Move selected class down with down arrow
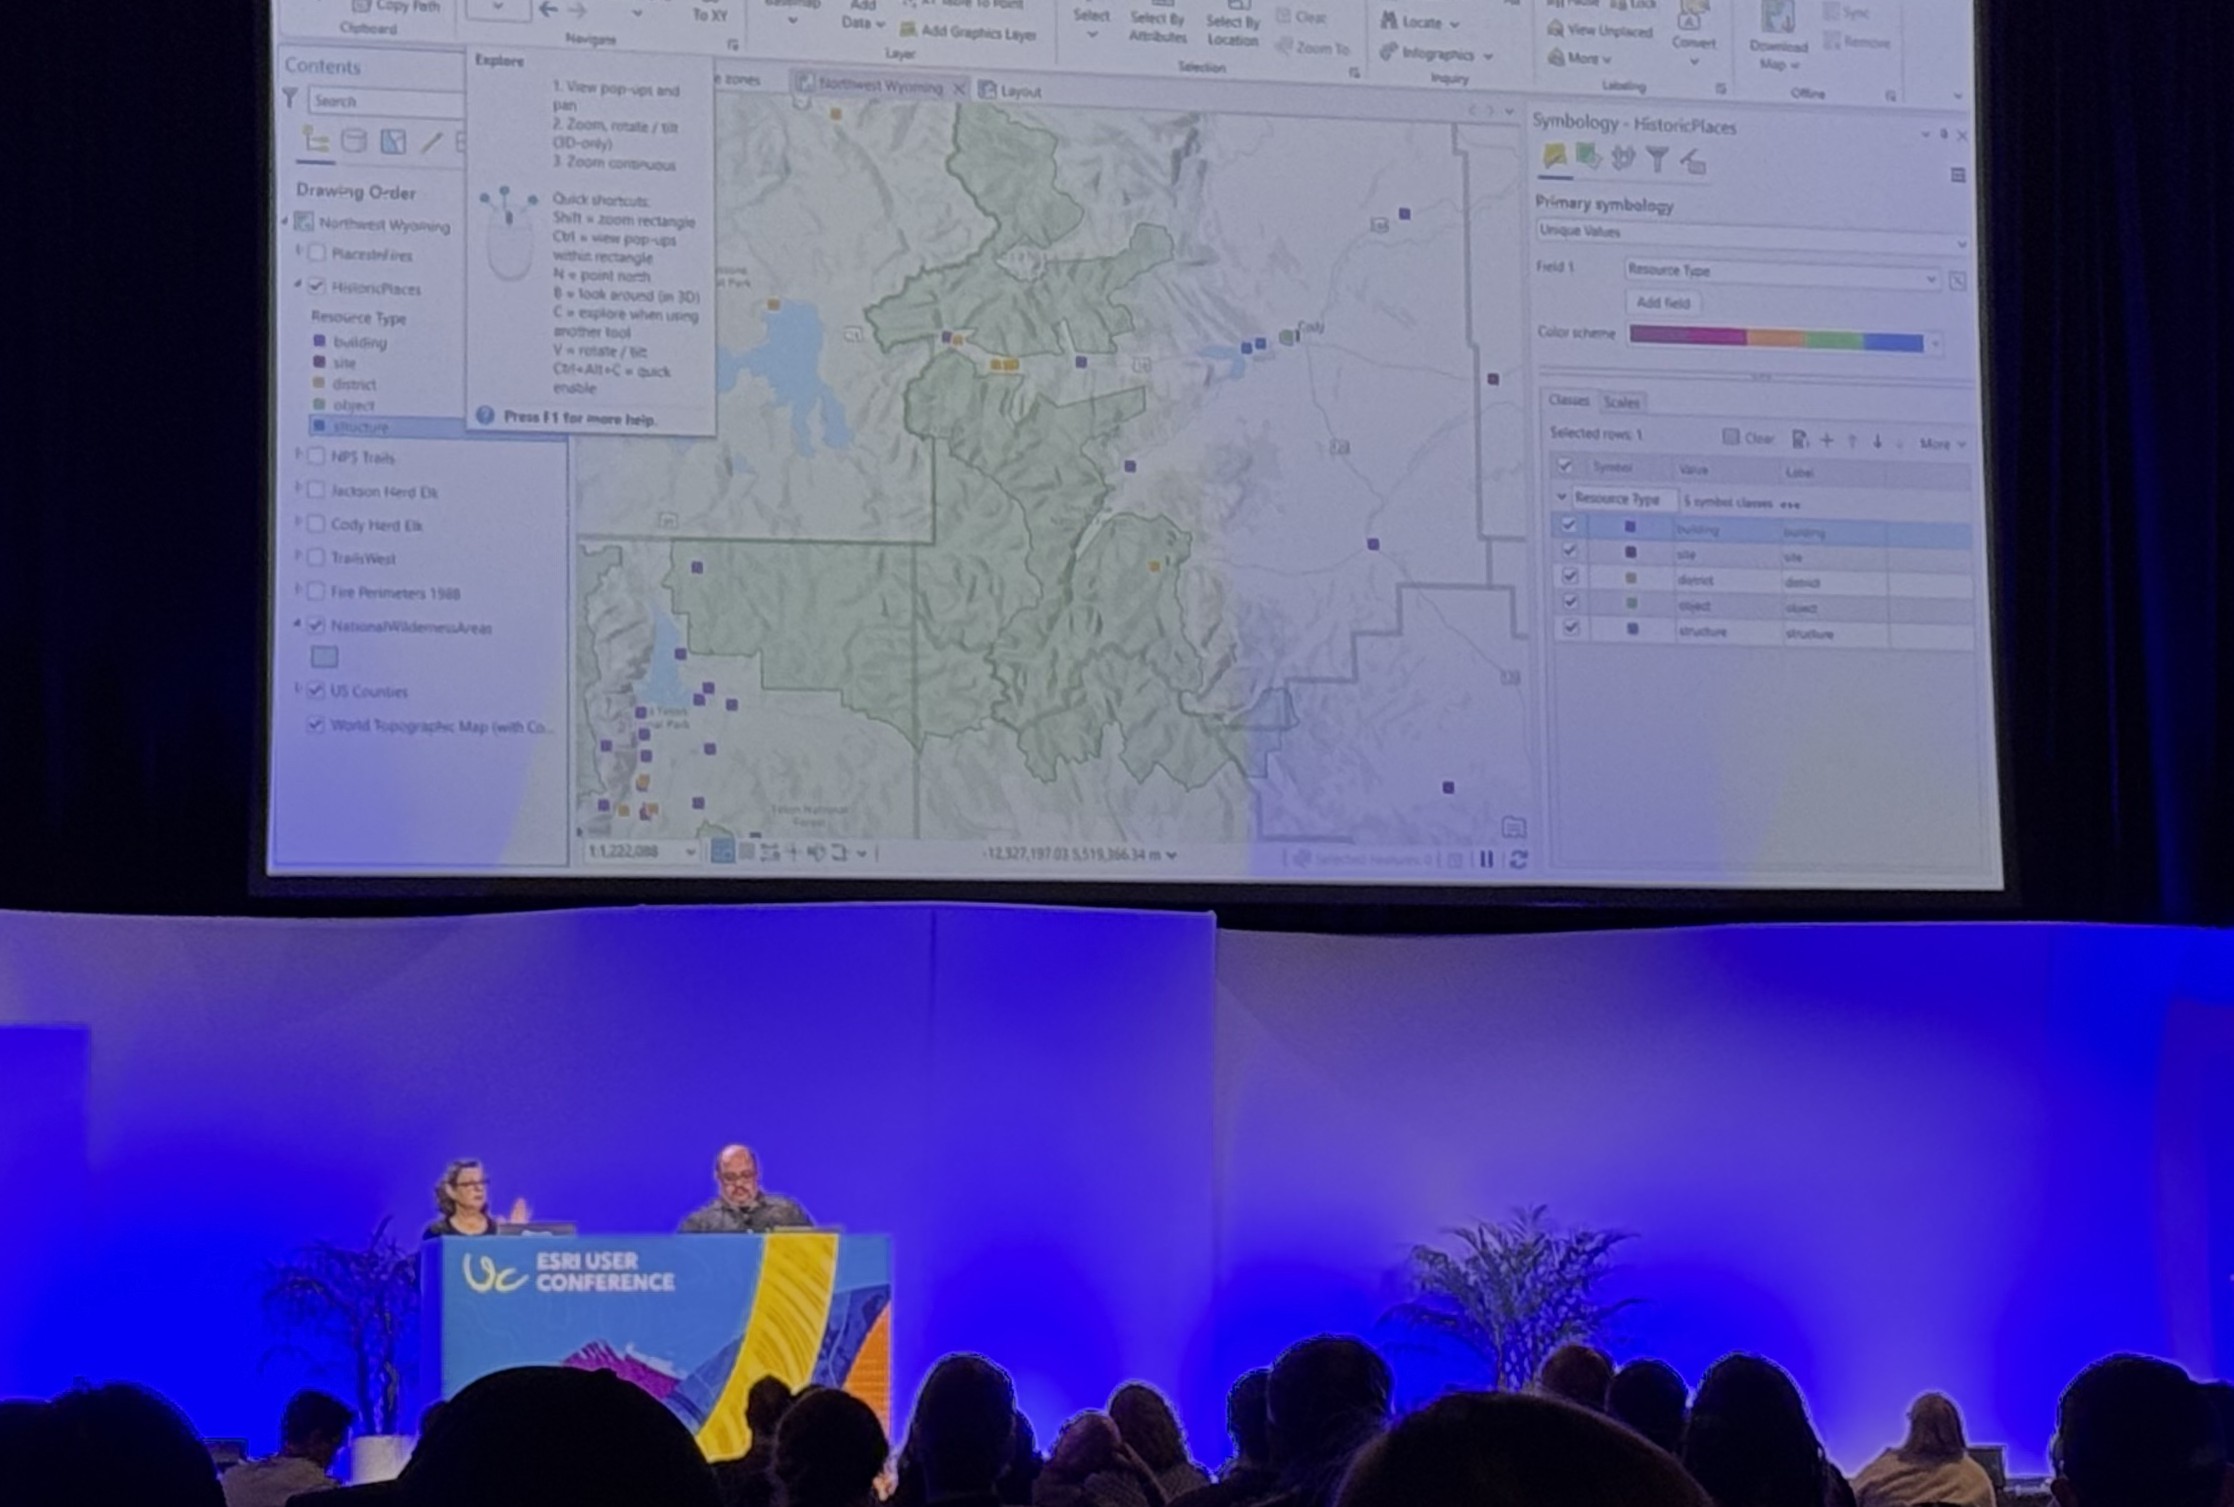Screen dimensions: 2234x1507 [1877, 441]
